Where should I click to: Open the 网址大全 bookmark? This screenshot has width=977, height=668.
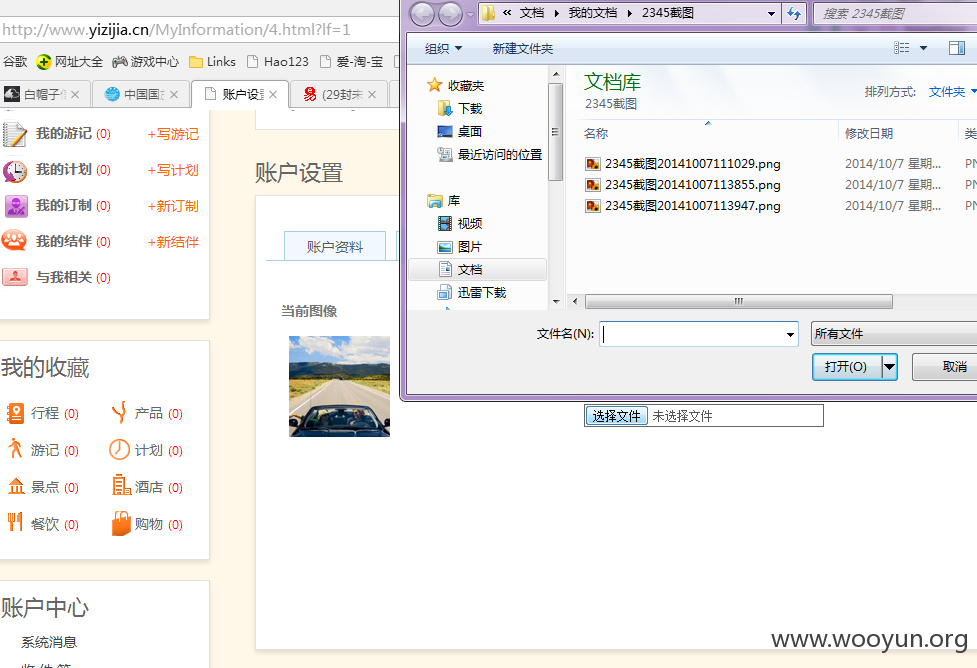[70, 62]
